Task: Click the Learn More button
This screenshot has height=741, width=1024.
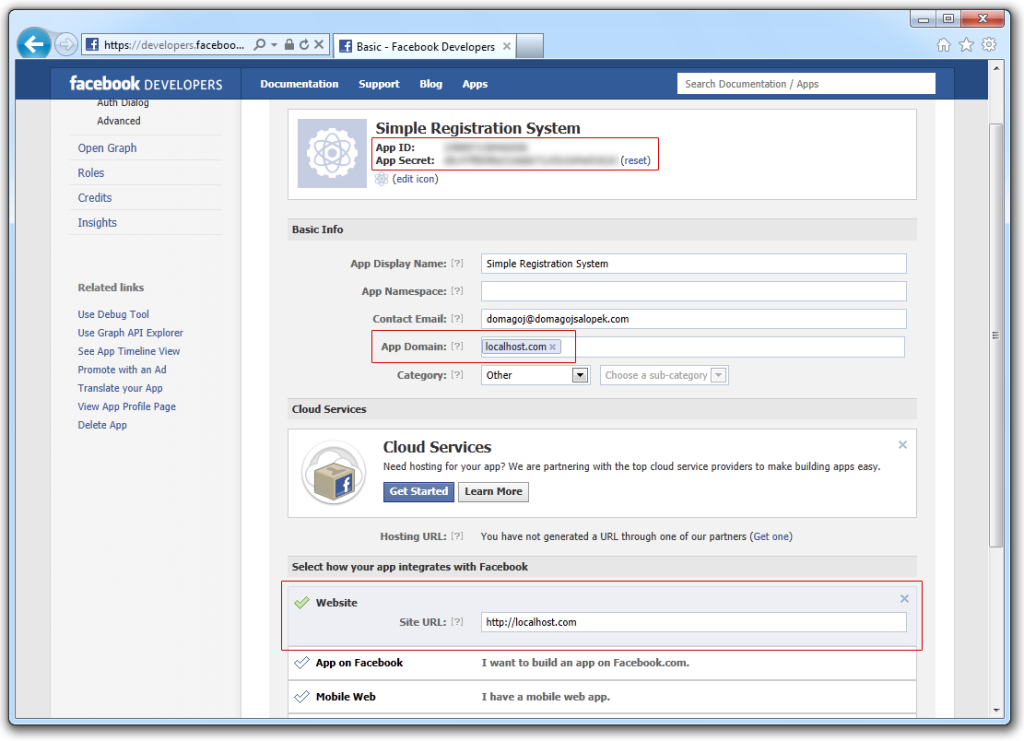Action: tap(494, 492)
